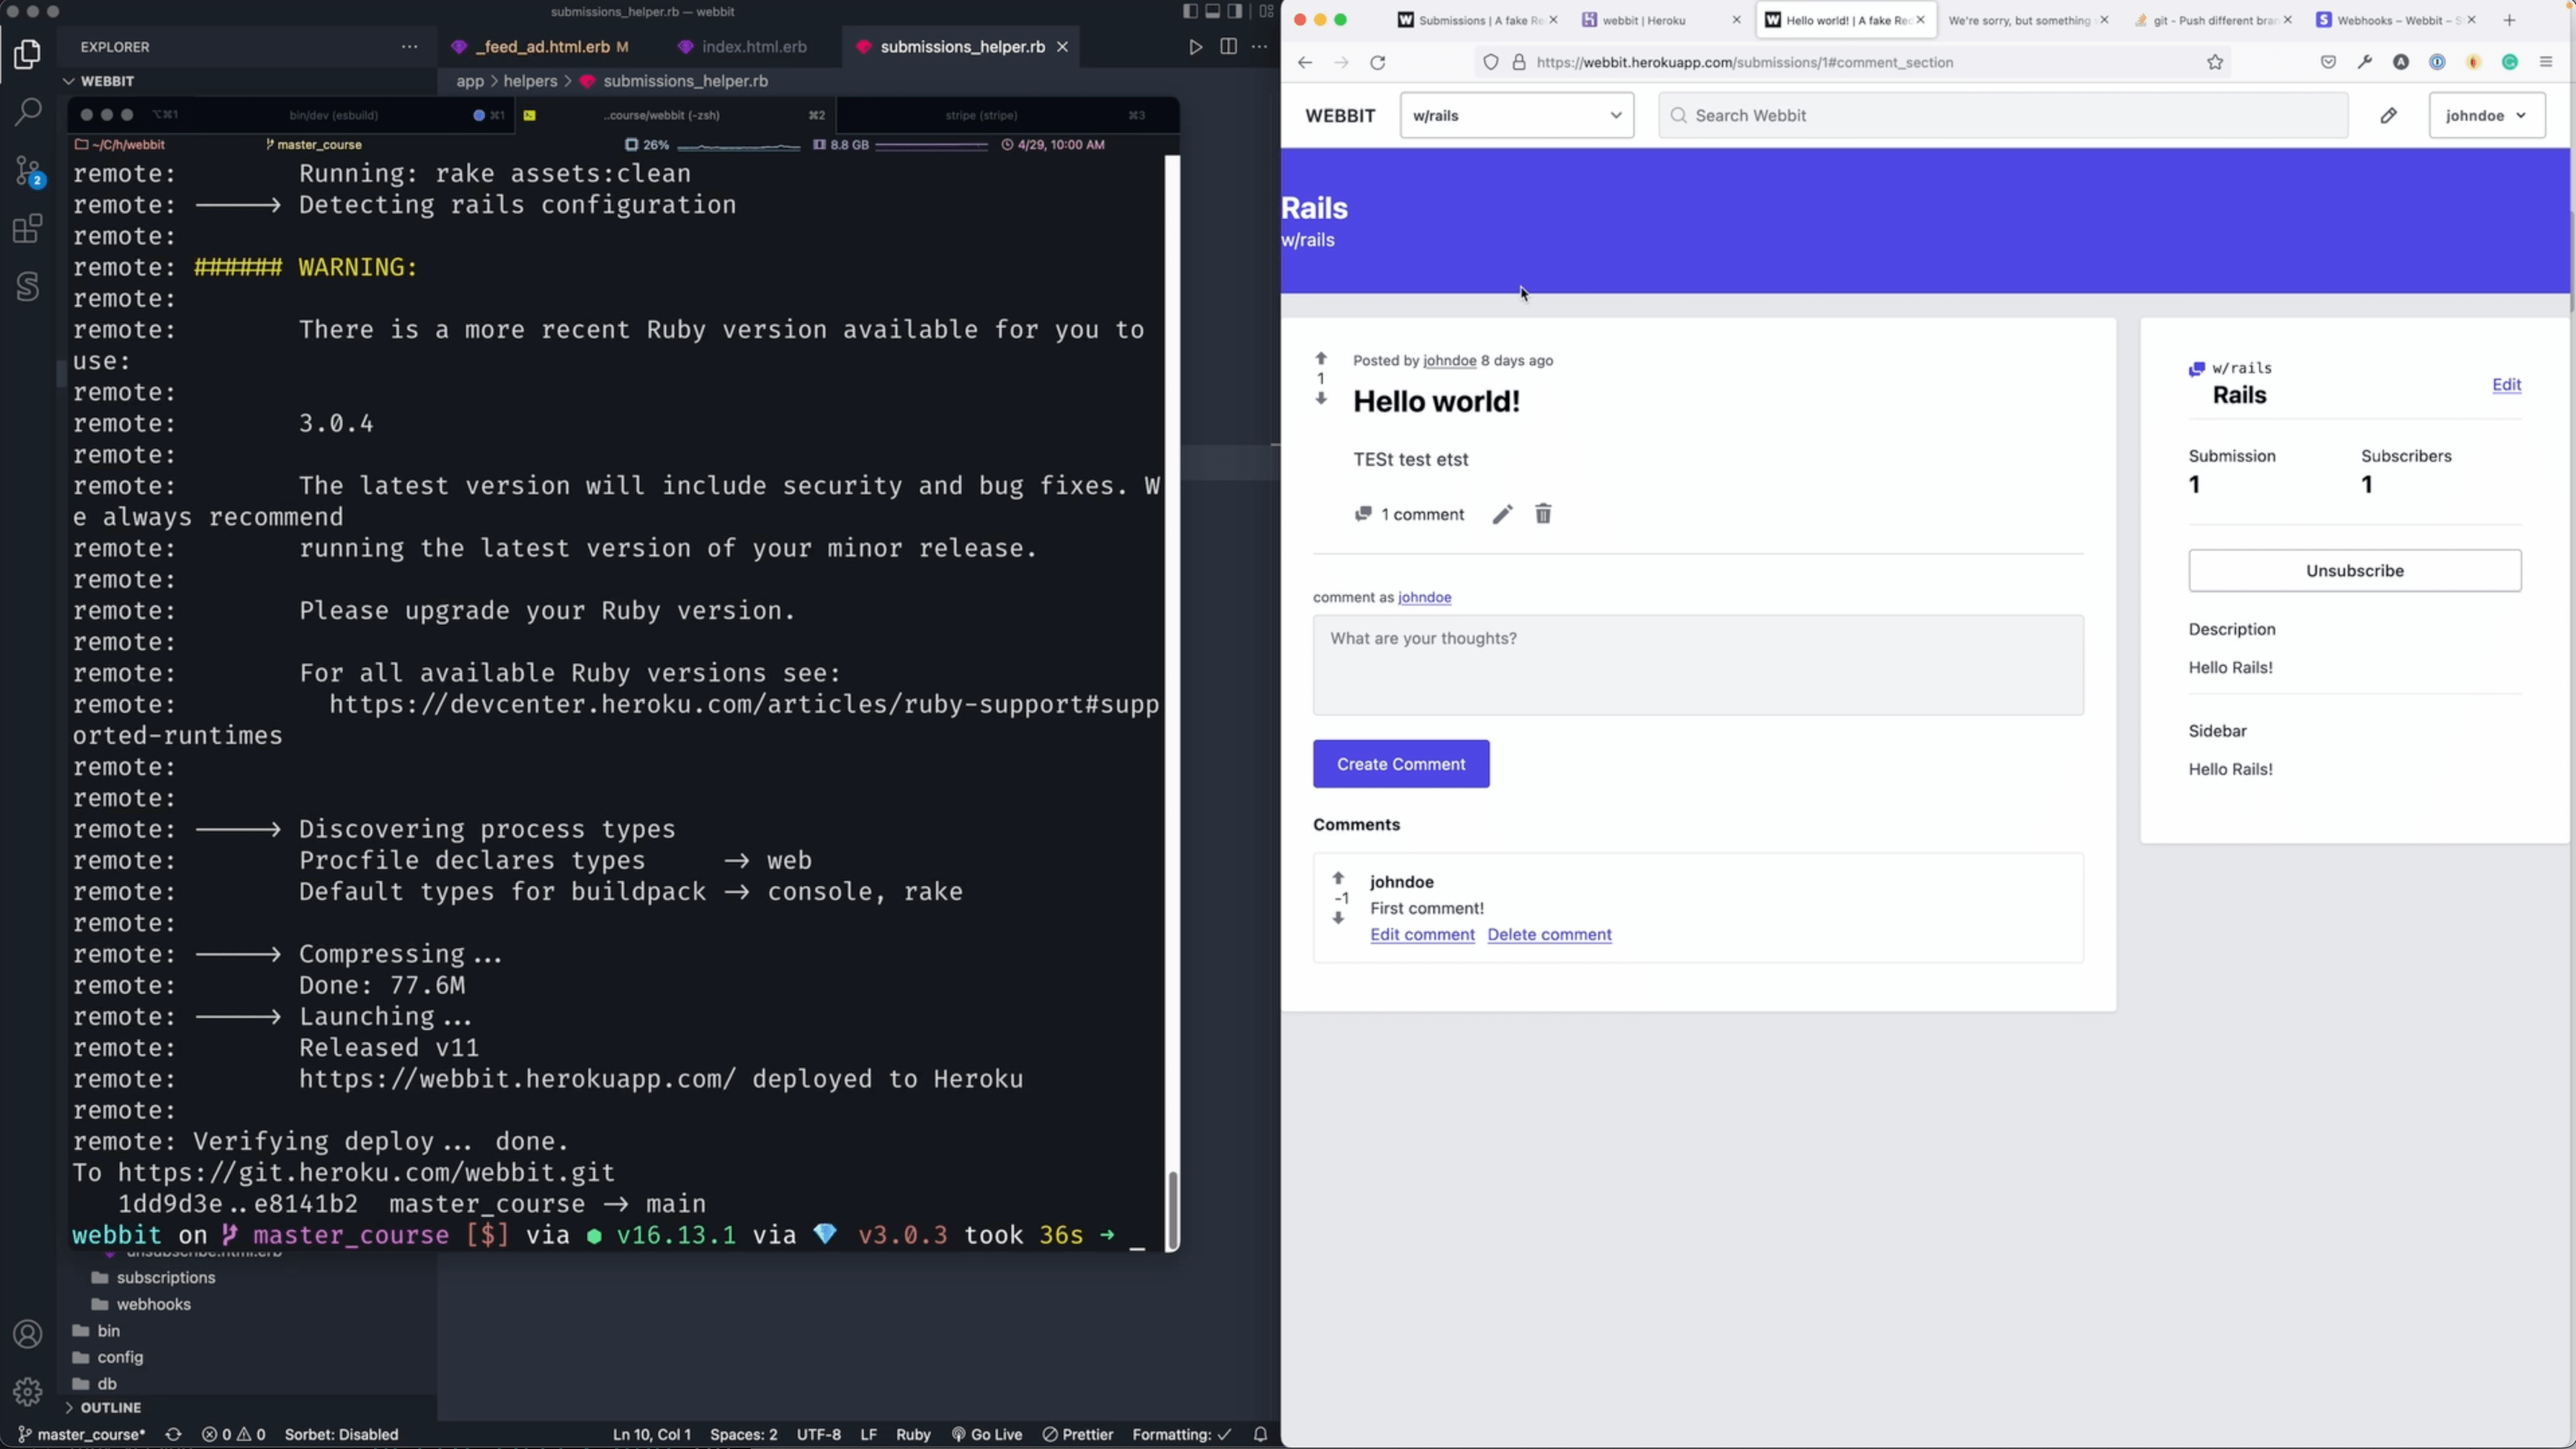Open the Explorer view in the activity bar
The width and height of the screenshot is (2576, 1449).
pos(28,54)
